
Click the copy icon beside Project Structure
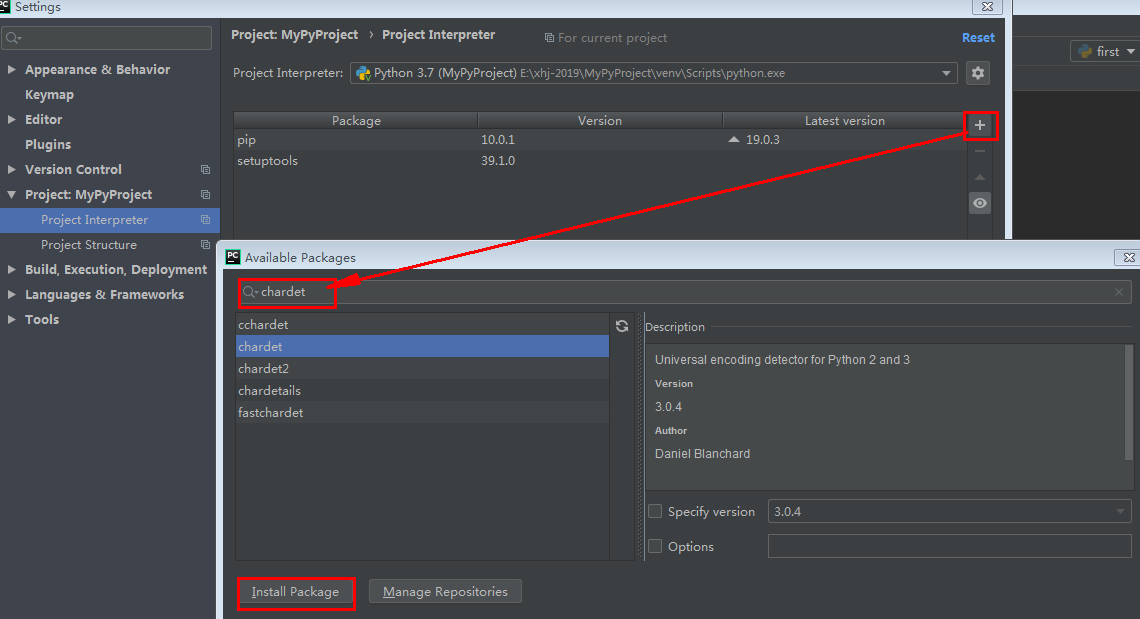(x=205, y=244)
